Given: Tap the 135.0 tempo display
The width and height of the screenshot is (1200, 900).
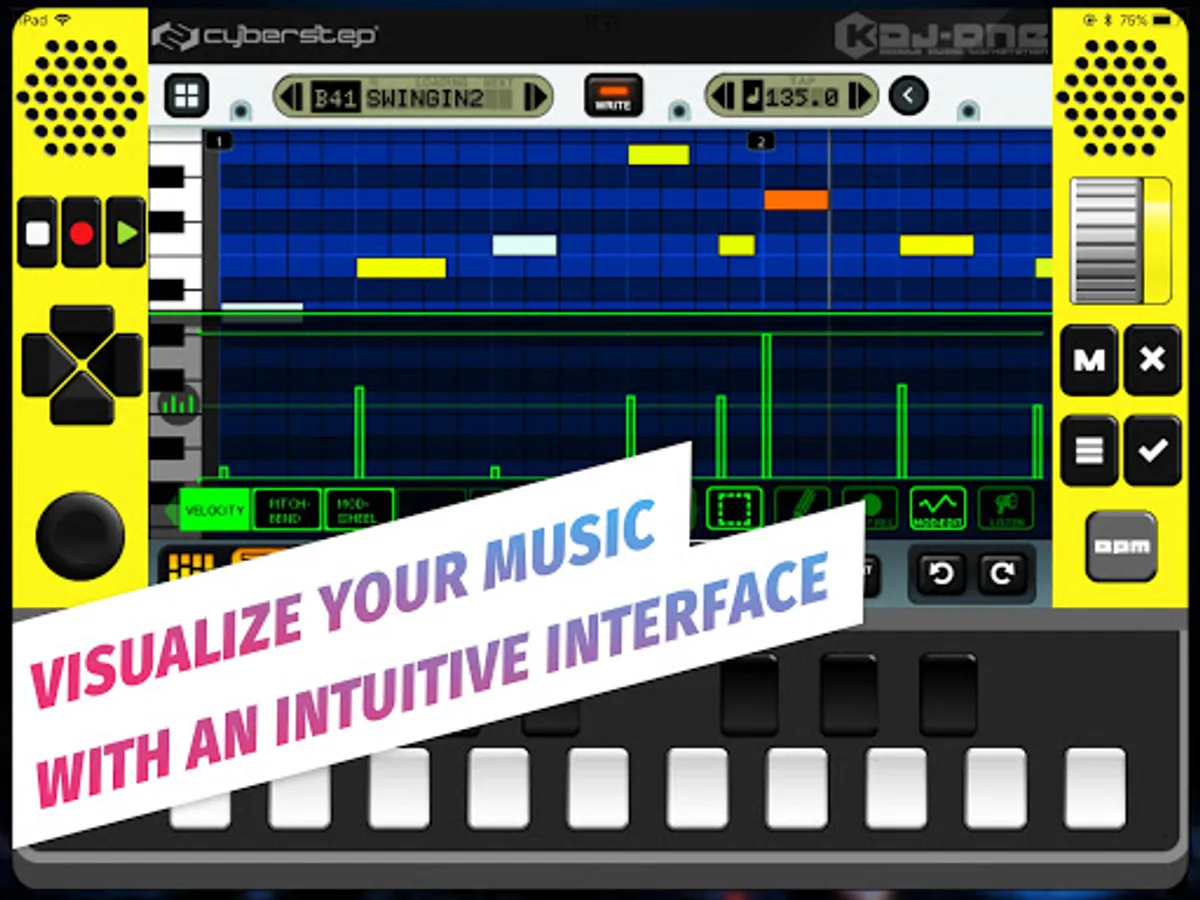Looking at the screenshot, I should pyautogui.click(x=791, y=97).
